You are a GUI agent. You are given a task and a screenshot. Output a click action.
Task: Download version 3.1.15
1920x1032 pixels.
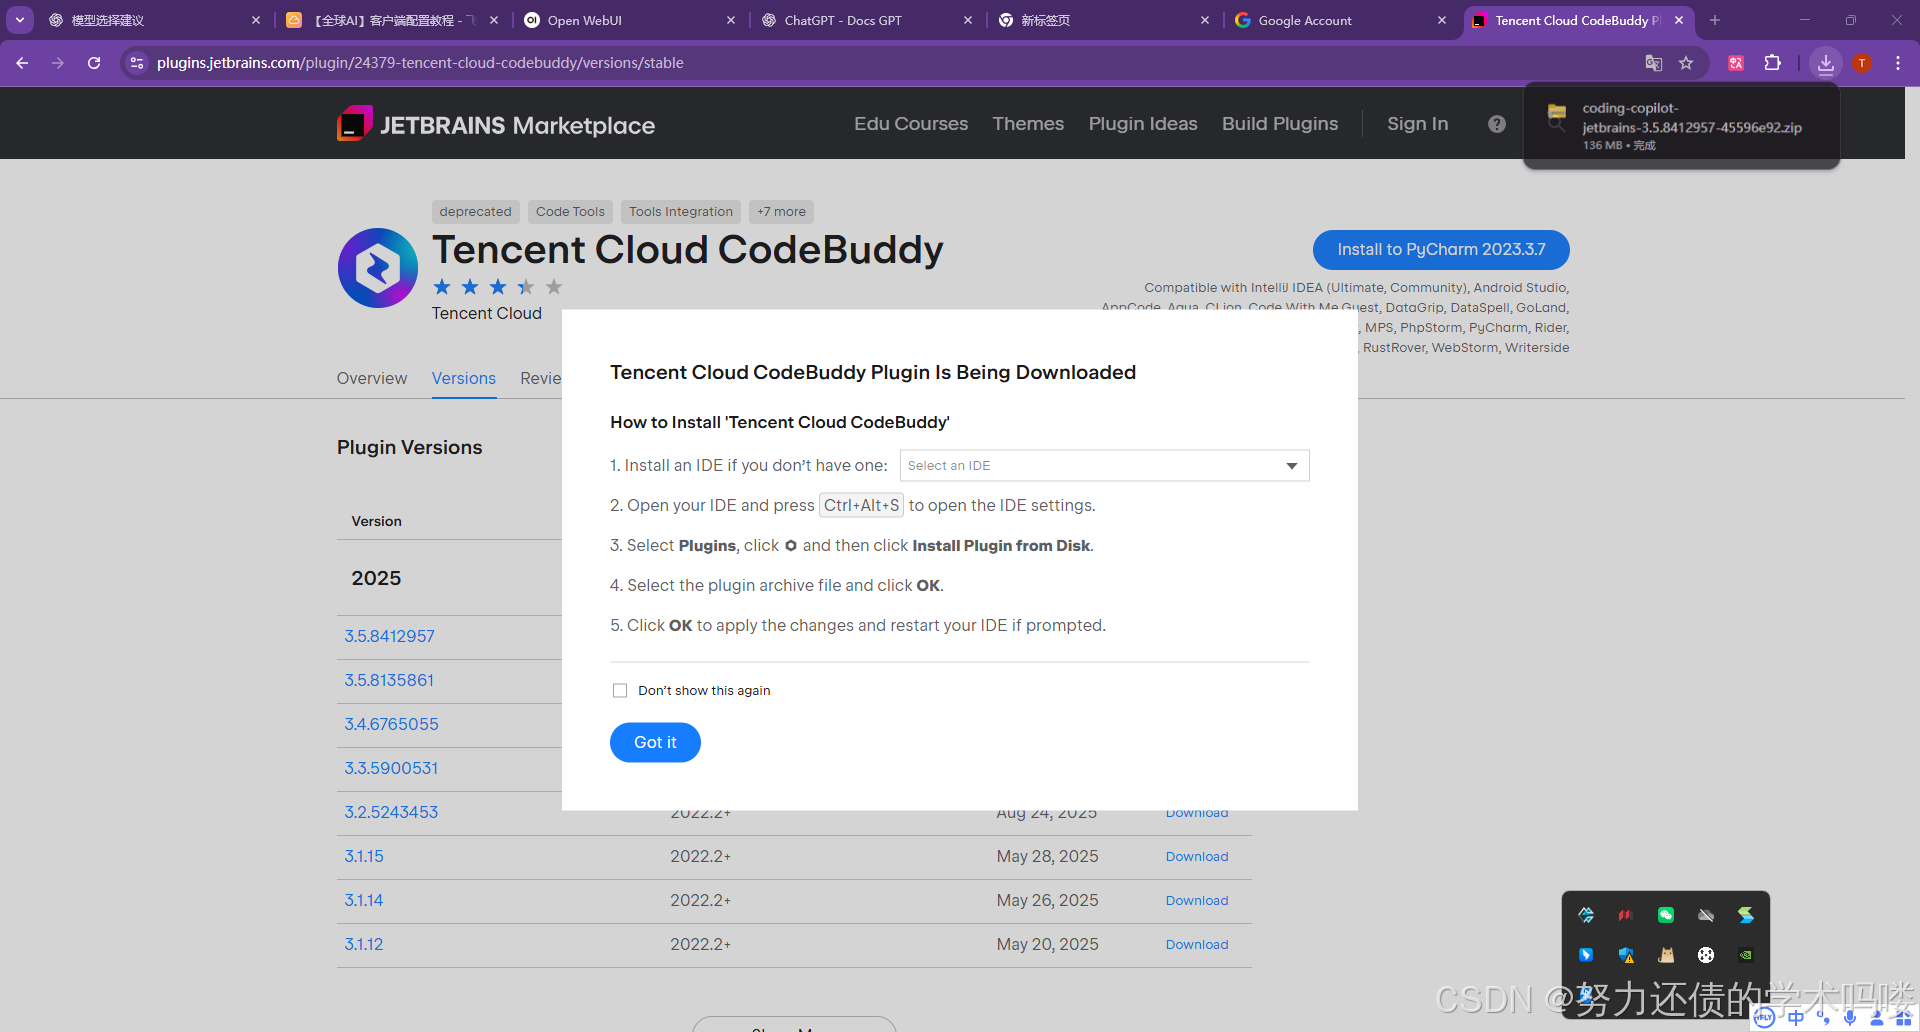[x=1197, y=857]
